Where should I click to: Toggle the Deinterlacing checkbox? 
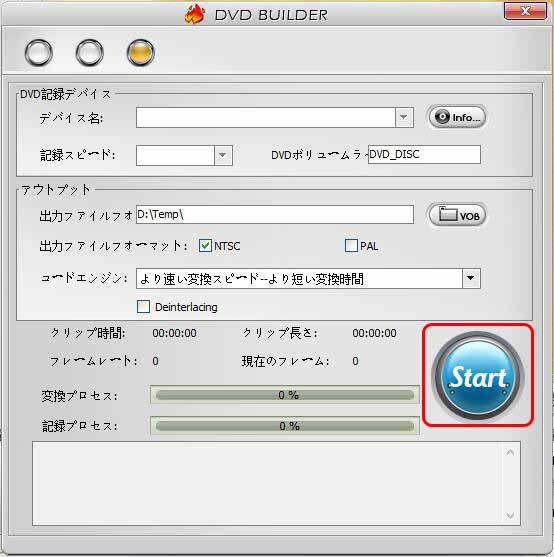pyautogui.click(x=143, y=307)
